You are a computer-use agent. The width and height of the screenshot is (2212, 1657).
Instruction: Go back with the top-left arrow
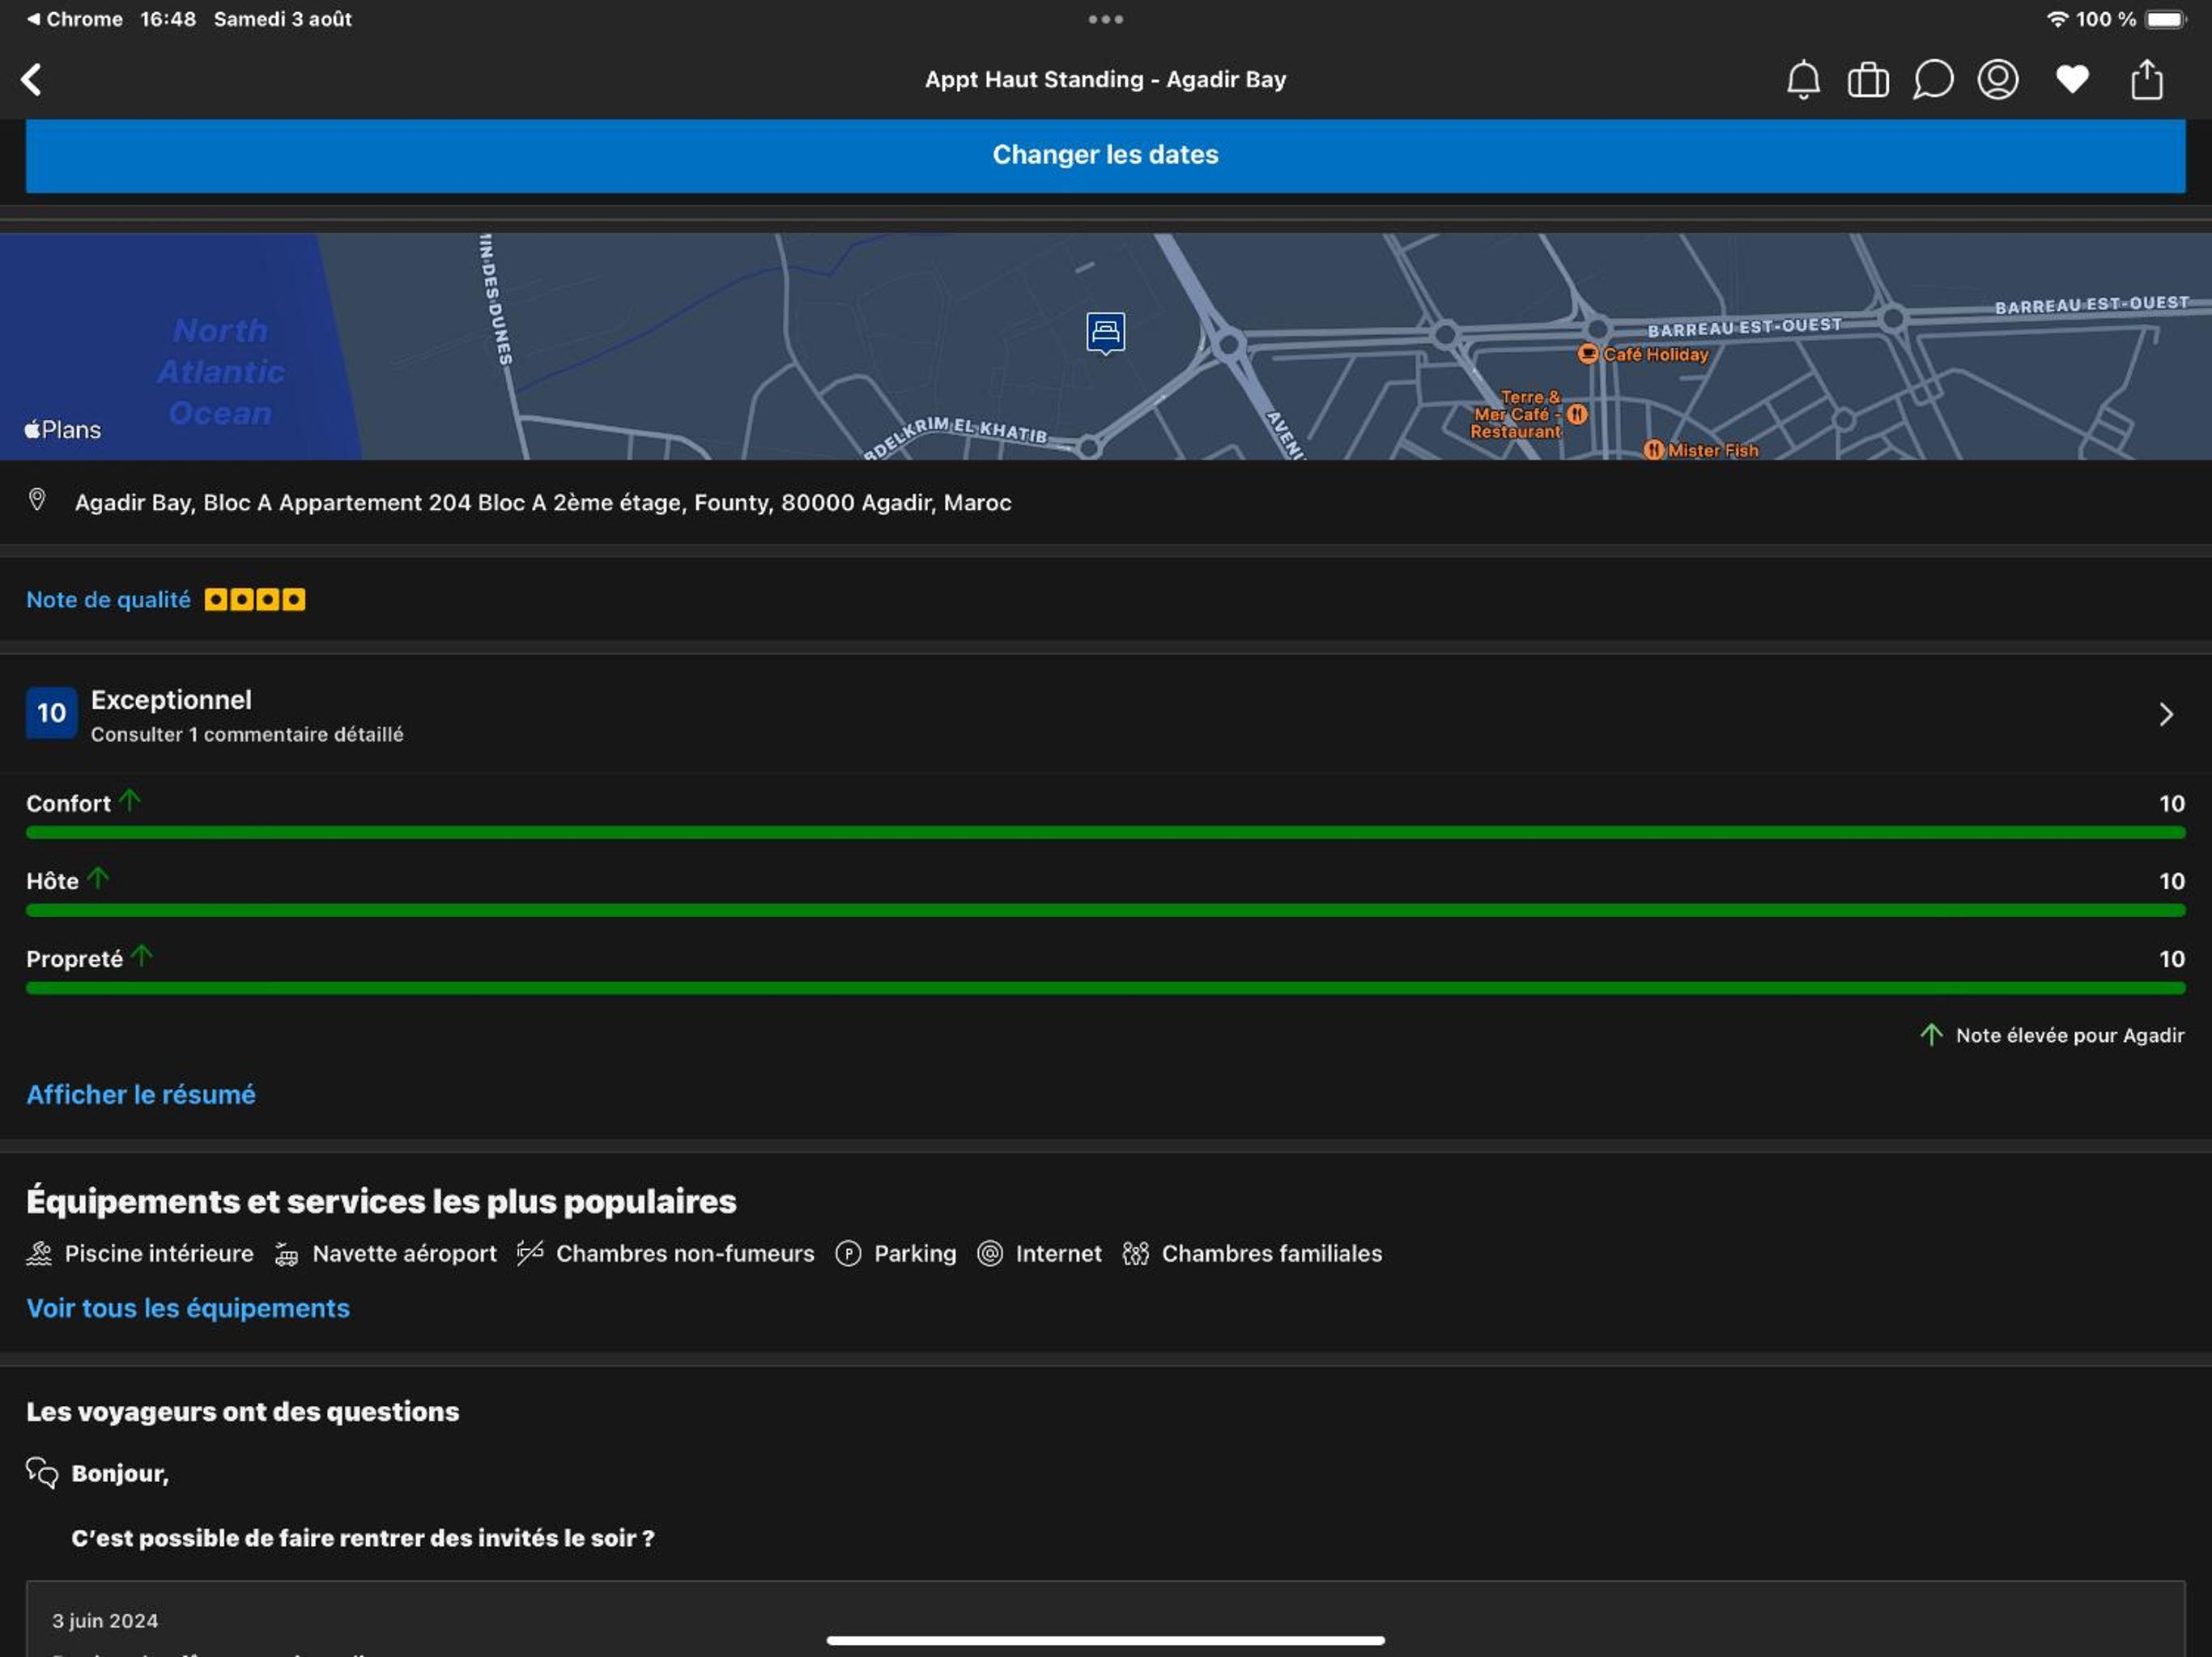pyautogui.click(x=32, y=80)
